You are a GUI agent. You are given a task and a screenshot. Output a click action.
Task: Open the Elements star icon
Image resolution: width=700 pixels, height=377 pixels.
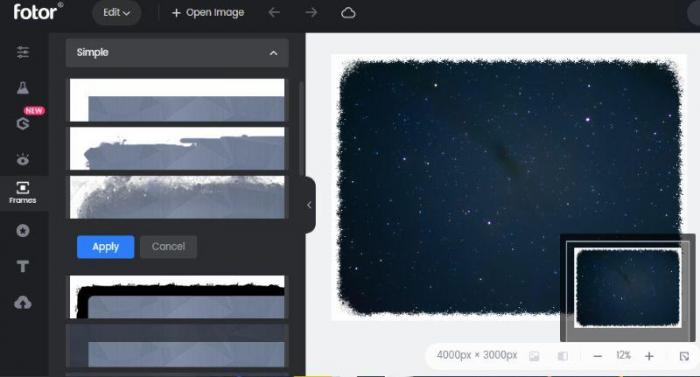[x=23, y=230]
